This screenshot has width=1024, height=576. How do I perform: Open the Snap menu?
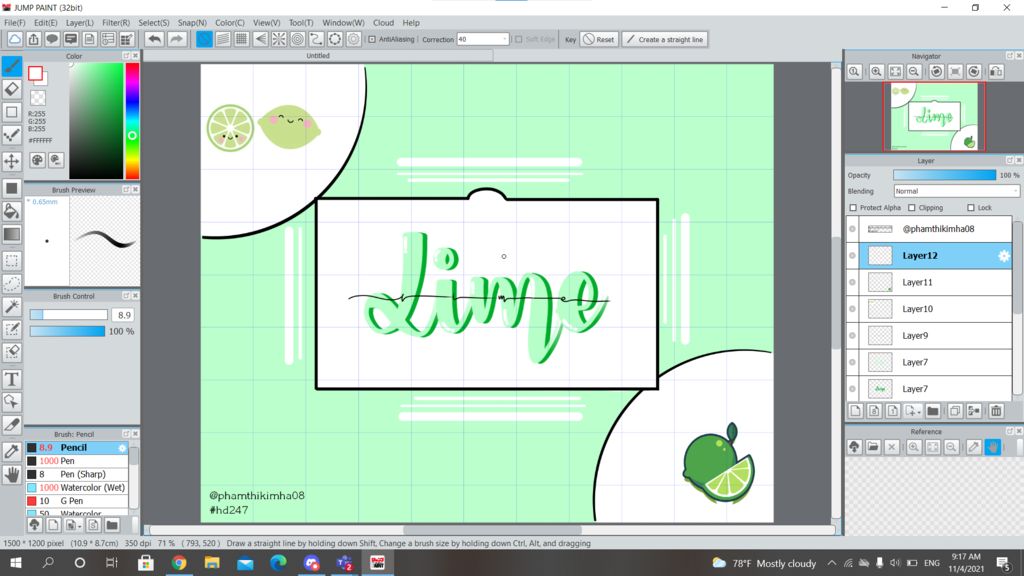coord(192,22)
